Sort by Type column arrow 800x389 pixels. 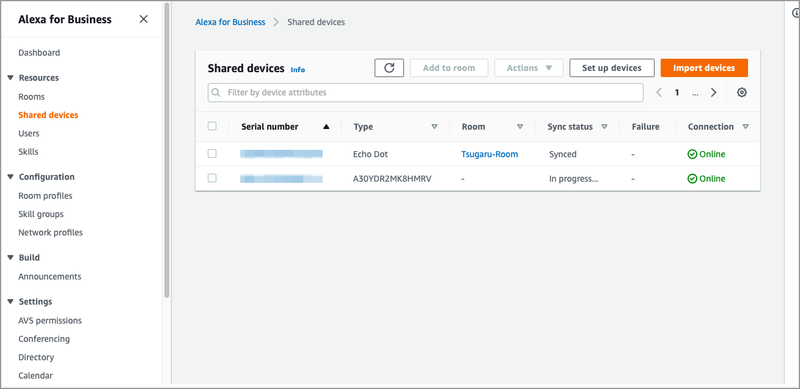click(x=435, y=127)
